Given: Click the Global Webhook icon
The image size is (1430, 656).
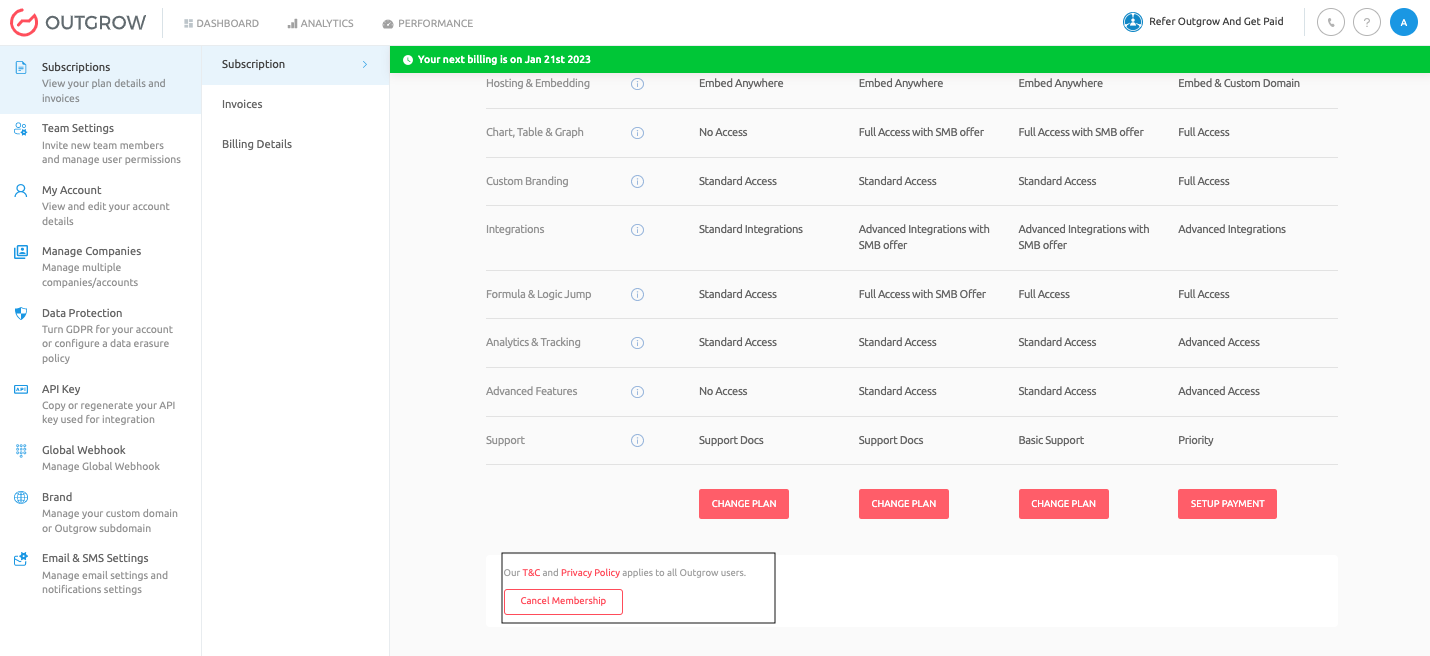Looking at the screenshot, I should pyautogui.click(x=21, y=451).
